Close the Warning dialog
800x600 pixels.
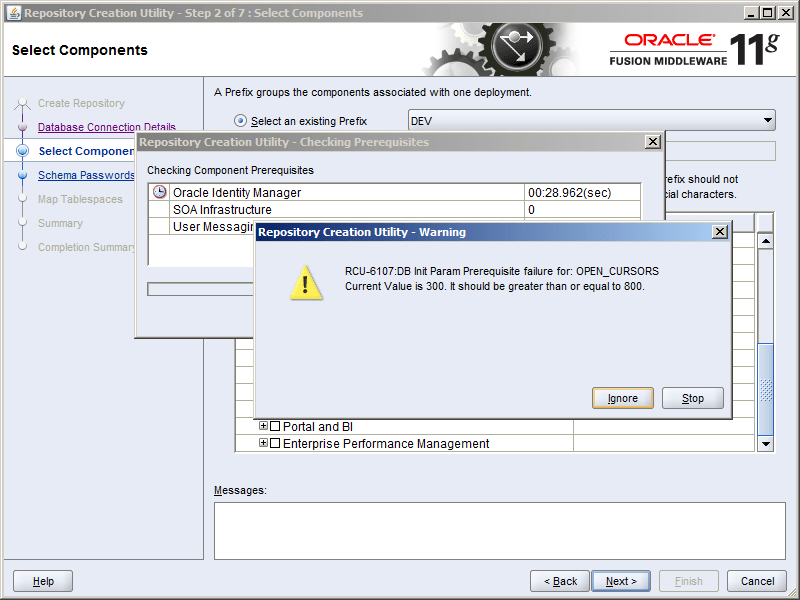719,232
